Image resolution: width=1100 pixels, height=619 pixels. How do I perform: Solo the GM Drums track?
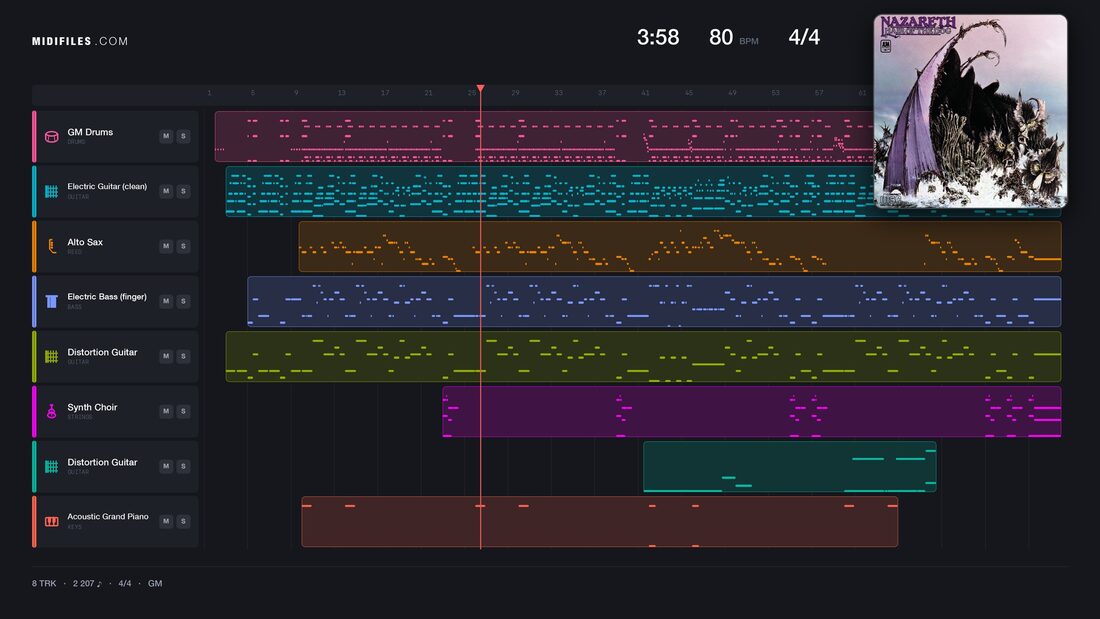[183, 136]
